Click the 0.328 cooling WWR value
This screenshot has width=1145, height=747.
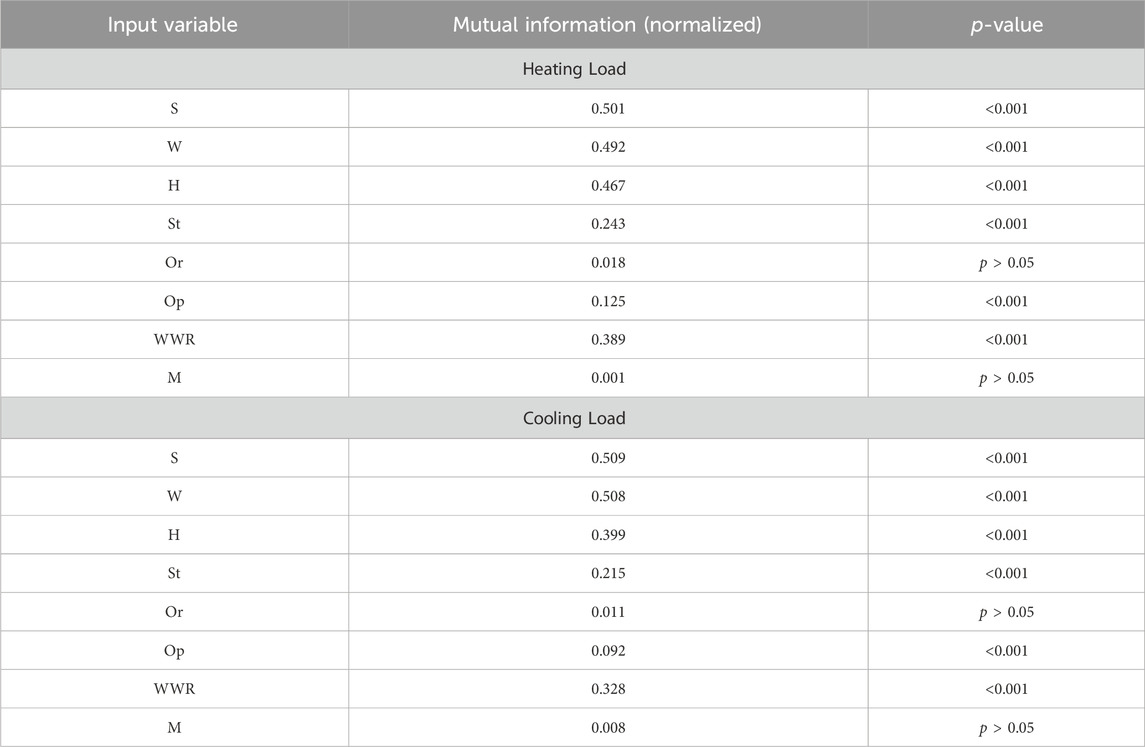tap(608, 689)
